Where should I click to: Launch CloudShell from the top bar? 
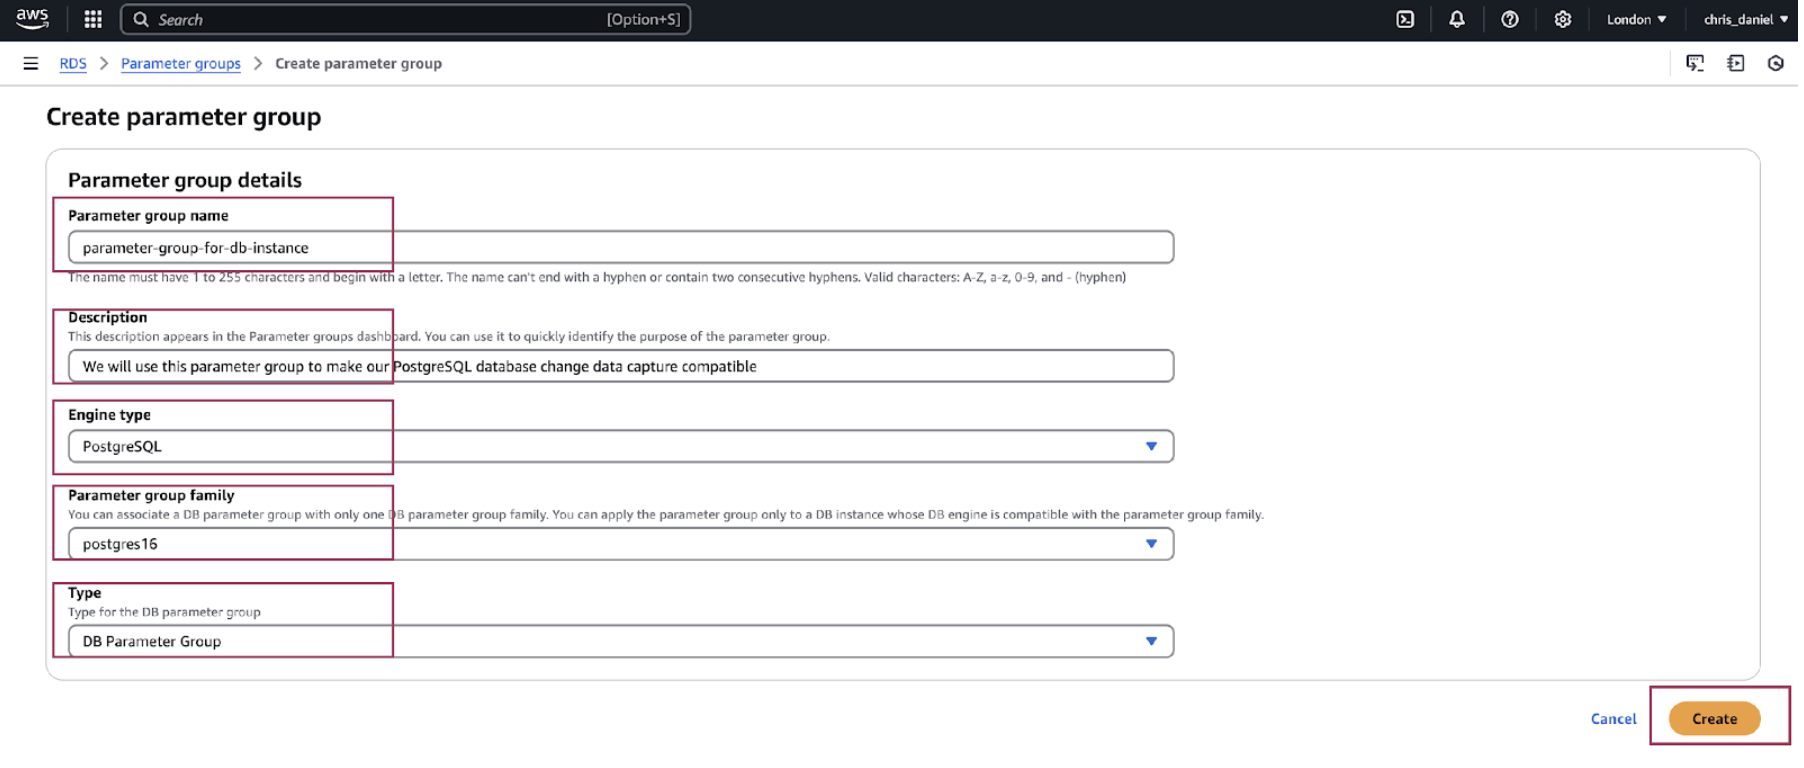click(x=1405, y=19)
